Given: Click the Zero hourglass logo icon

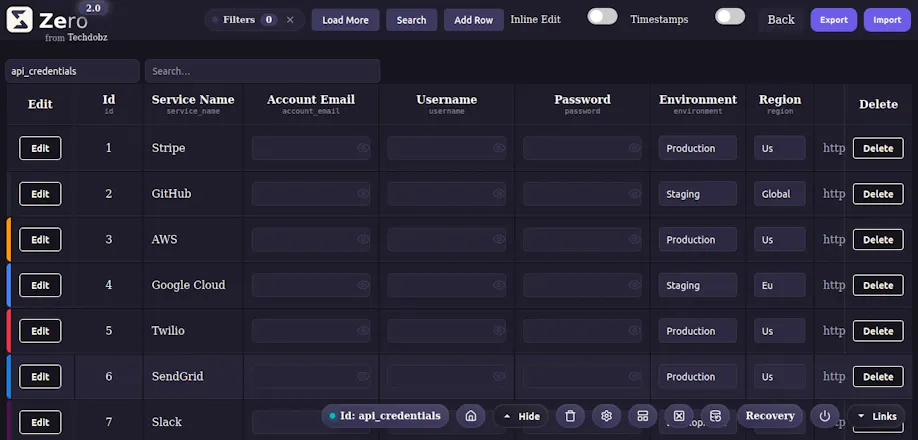Looking at the screenshot, I should click(x=20, y=19).
